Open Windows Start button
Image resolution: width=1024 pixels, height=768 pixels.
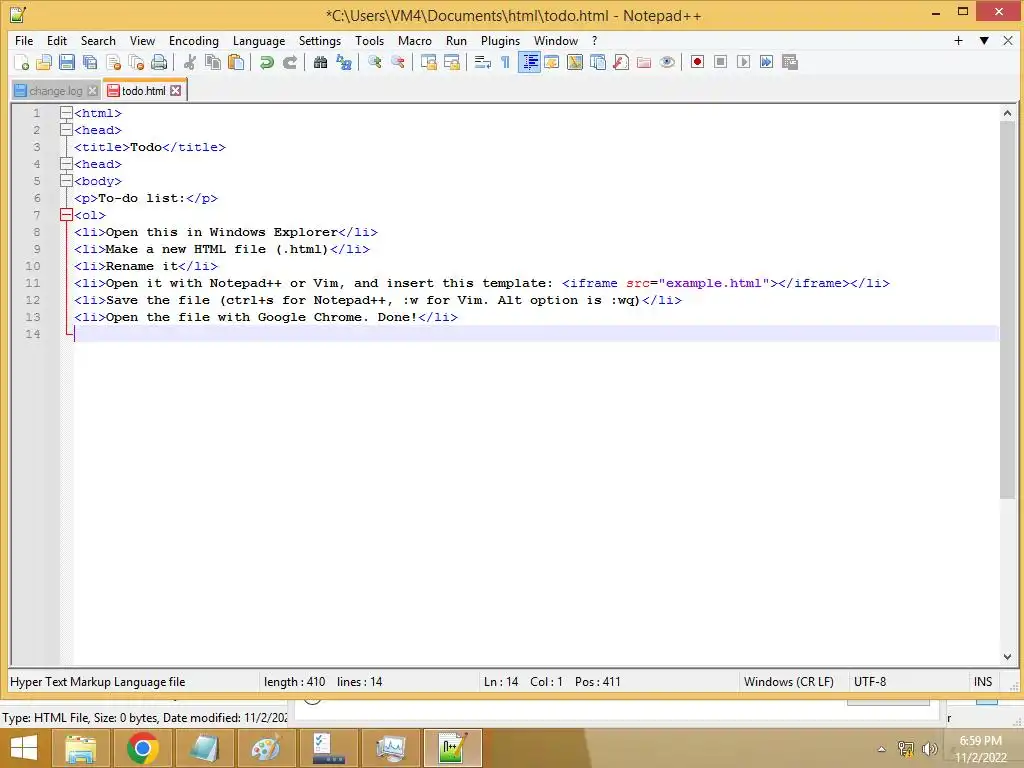[24, 748]
